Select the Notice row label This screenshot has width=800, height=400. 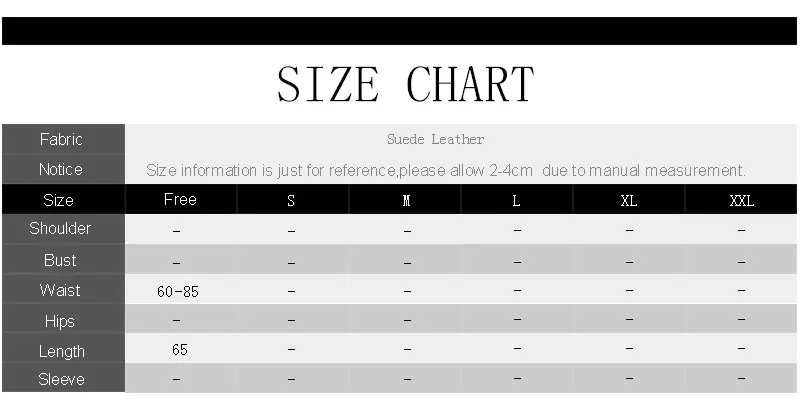click(61, 169)
